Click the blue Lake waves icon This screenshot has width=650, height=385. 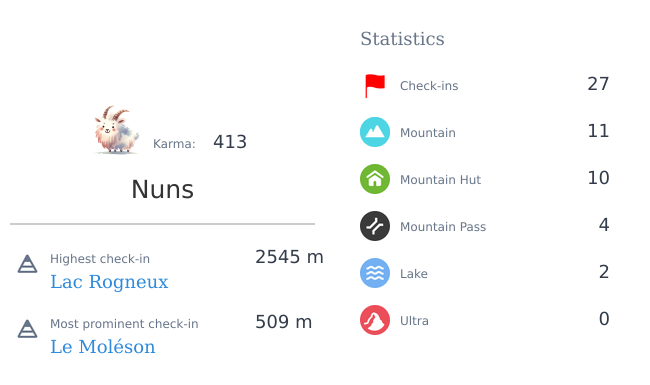pyautogui.click(x=375, y=273)
